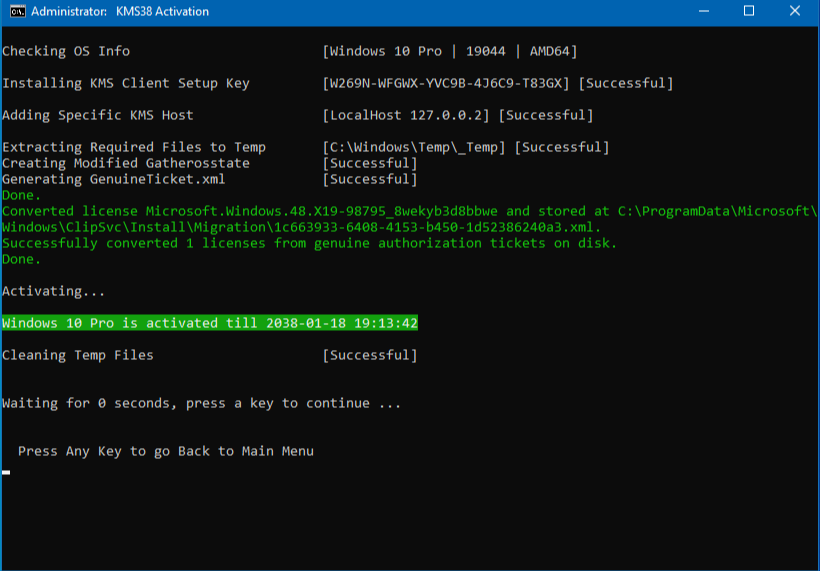Viewport: 820px width, 572px height.
Task: Maximize the KMS38 Activation window
Action: pyautogui.click(x=749, y=11)
